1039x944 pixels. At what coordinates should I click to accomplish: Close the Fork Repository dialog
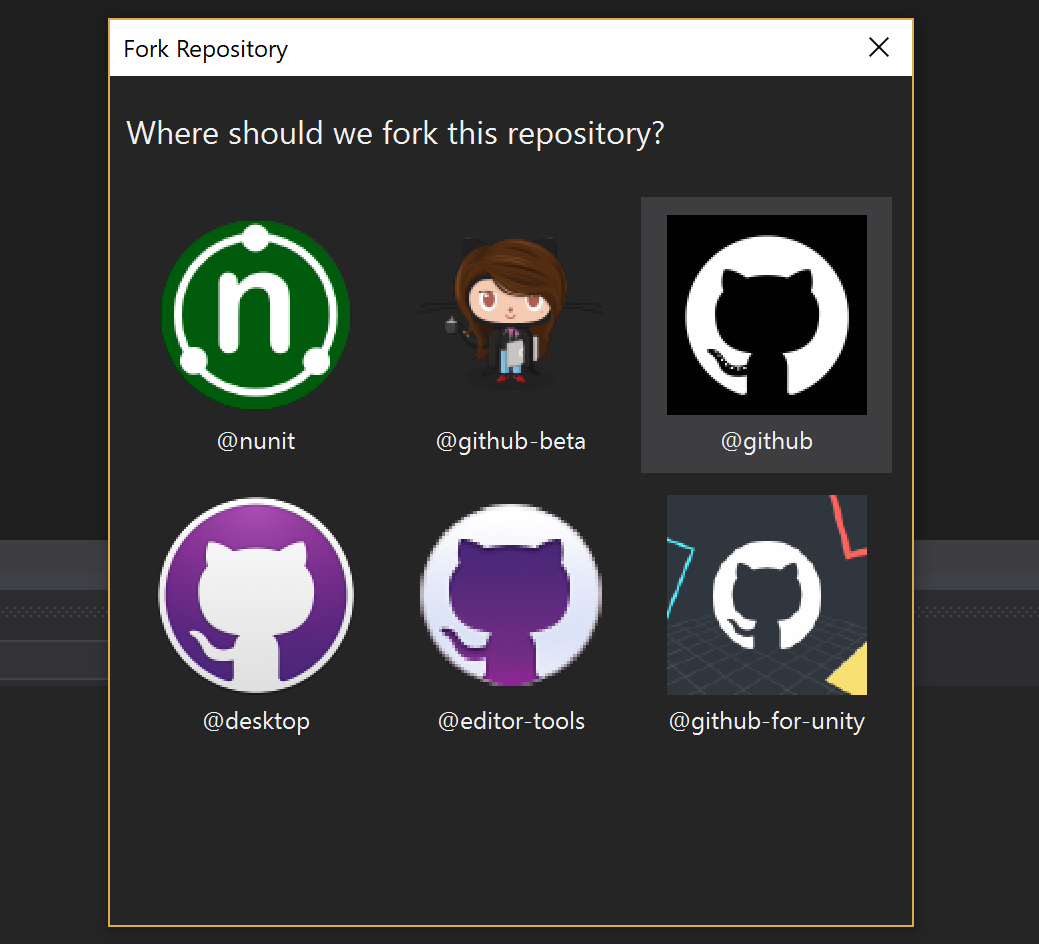(x=879, y=47)
